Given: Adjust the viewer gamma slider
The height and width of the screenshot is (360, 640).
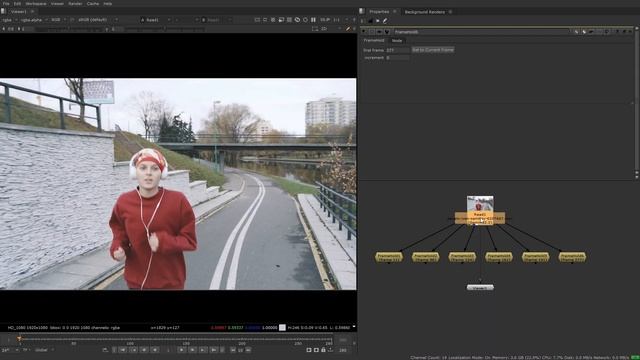Looking at the screenshot, I should pos(163,29).
